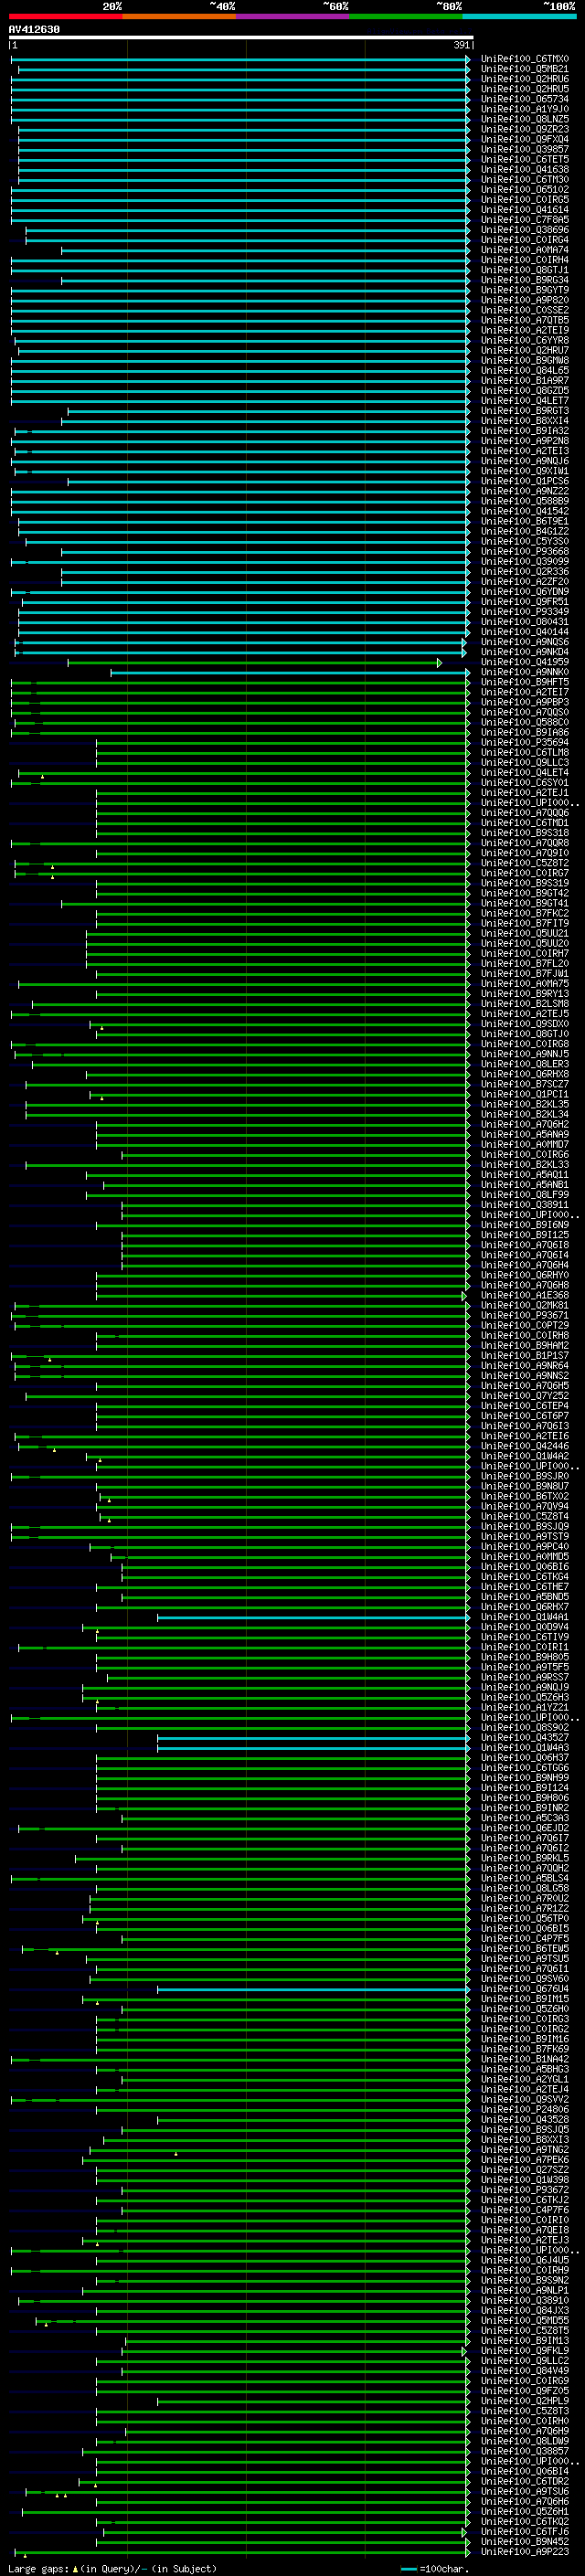Click the orange ~40% identity legend bar
Image resolution: width=585 pixels, height=2576 pixels.
179,16
